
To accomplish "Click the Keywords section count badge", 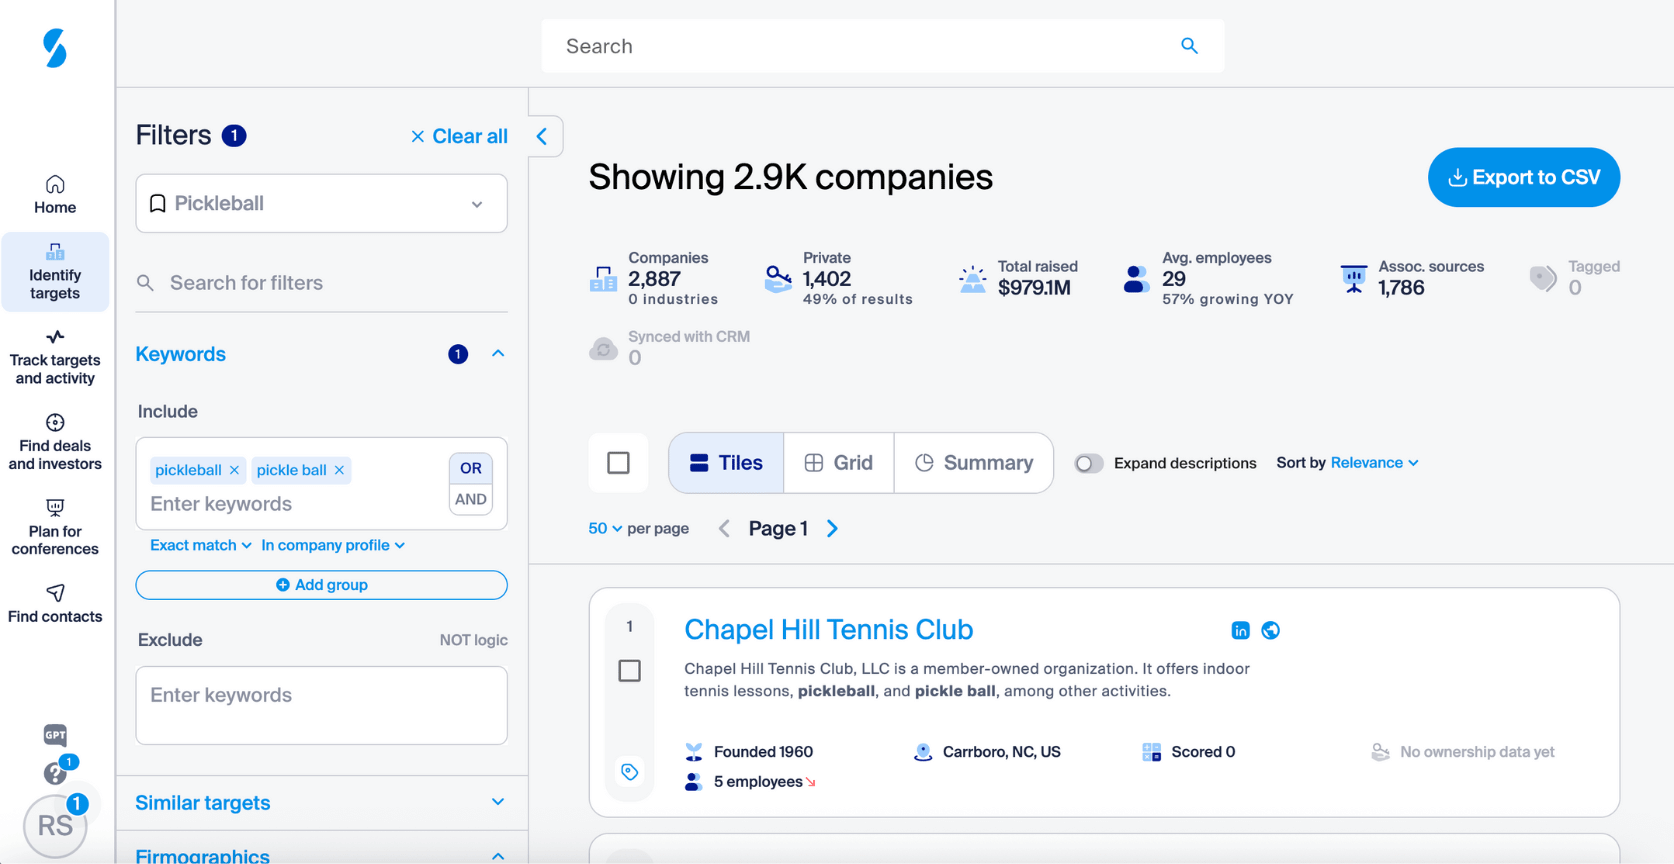I will [458, 354].
